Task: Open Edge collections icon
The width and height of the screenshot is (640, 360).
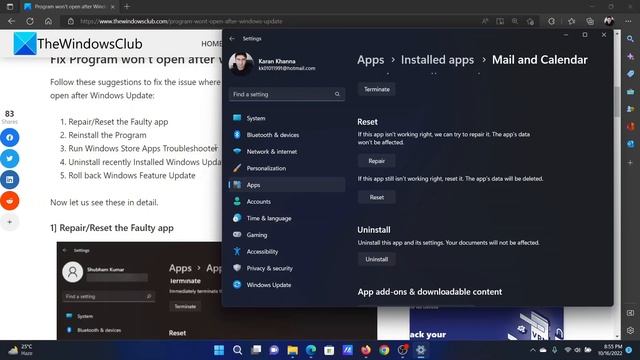Action: (590, 21)
